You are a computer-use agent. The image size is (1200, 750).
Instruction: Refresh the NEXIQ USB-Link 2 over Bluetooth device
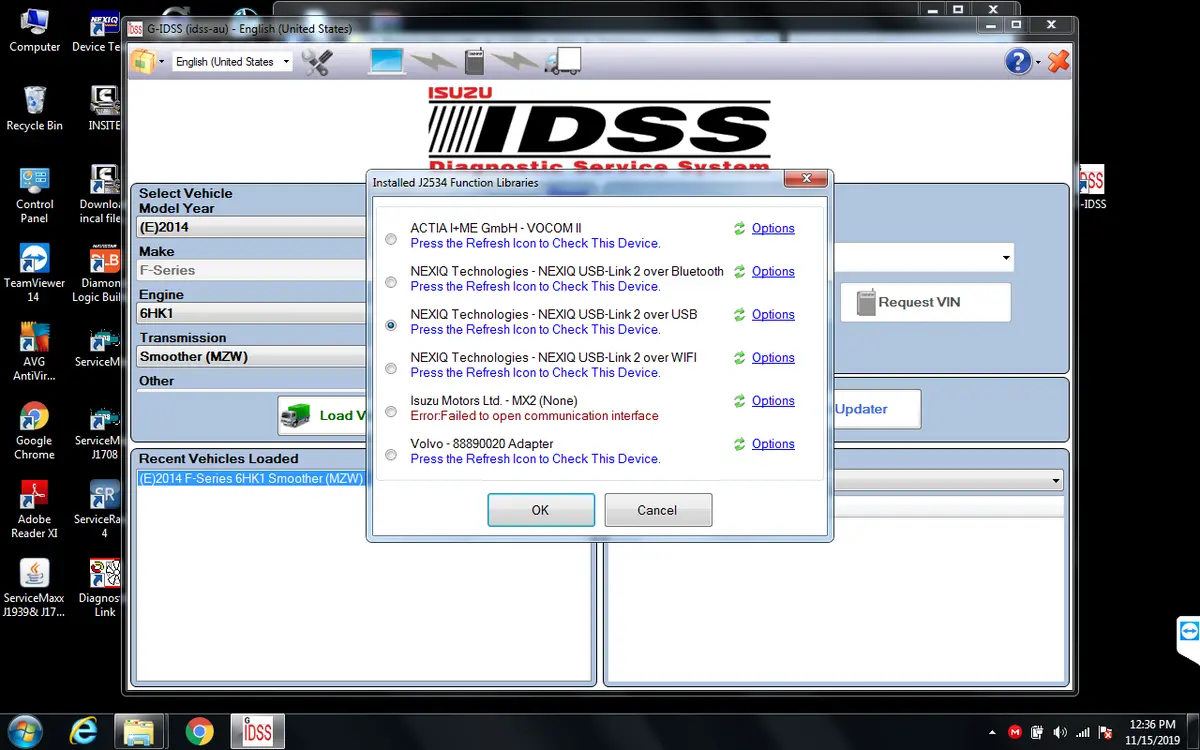click(x=739, y=271)
